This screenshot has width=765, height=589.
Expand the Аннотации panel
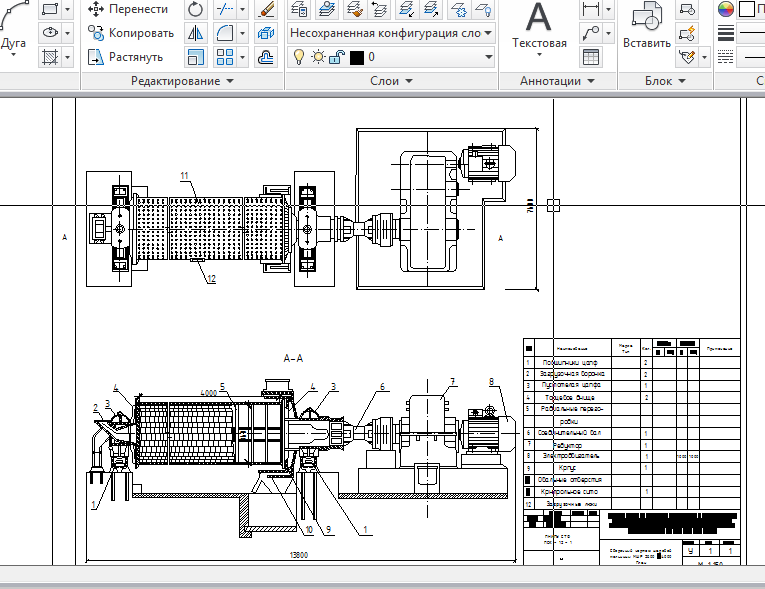pyautogui.click(x=557, y=81)
